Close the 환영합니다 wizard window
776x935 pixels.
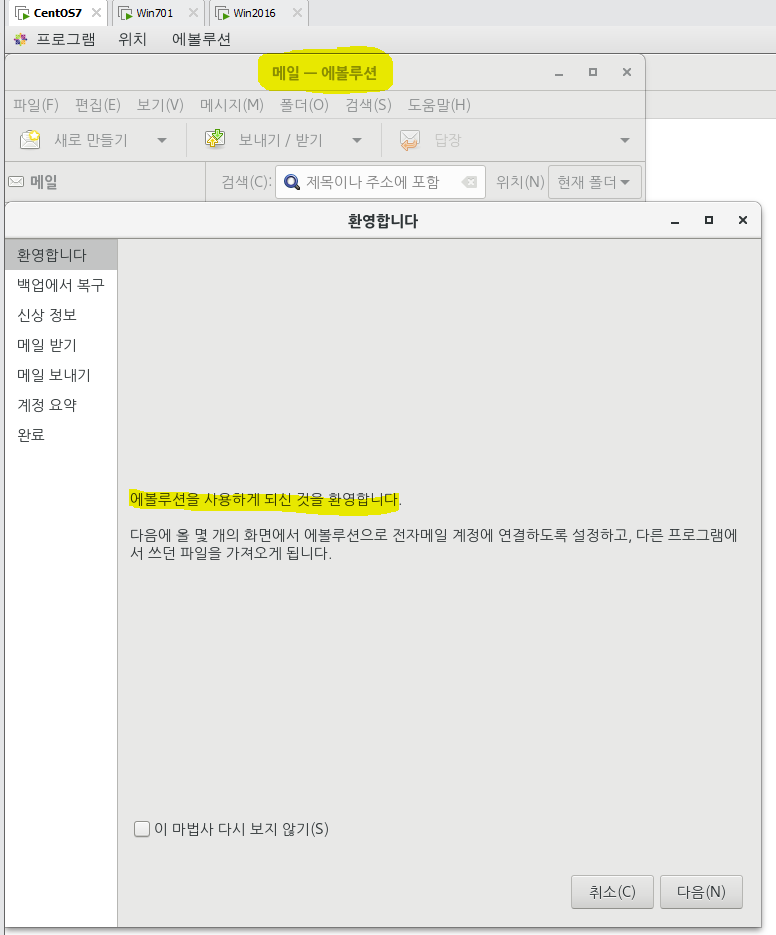(743, 220)
